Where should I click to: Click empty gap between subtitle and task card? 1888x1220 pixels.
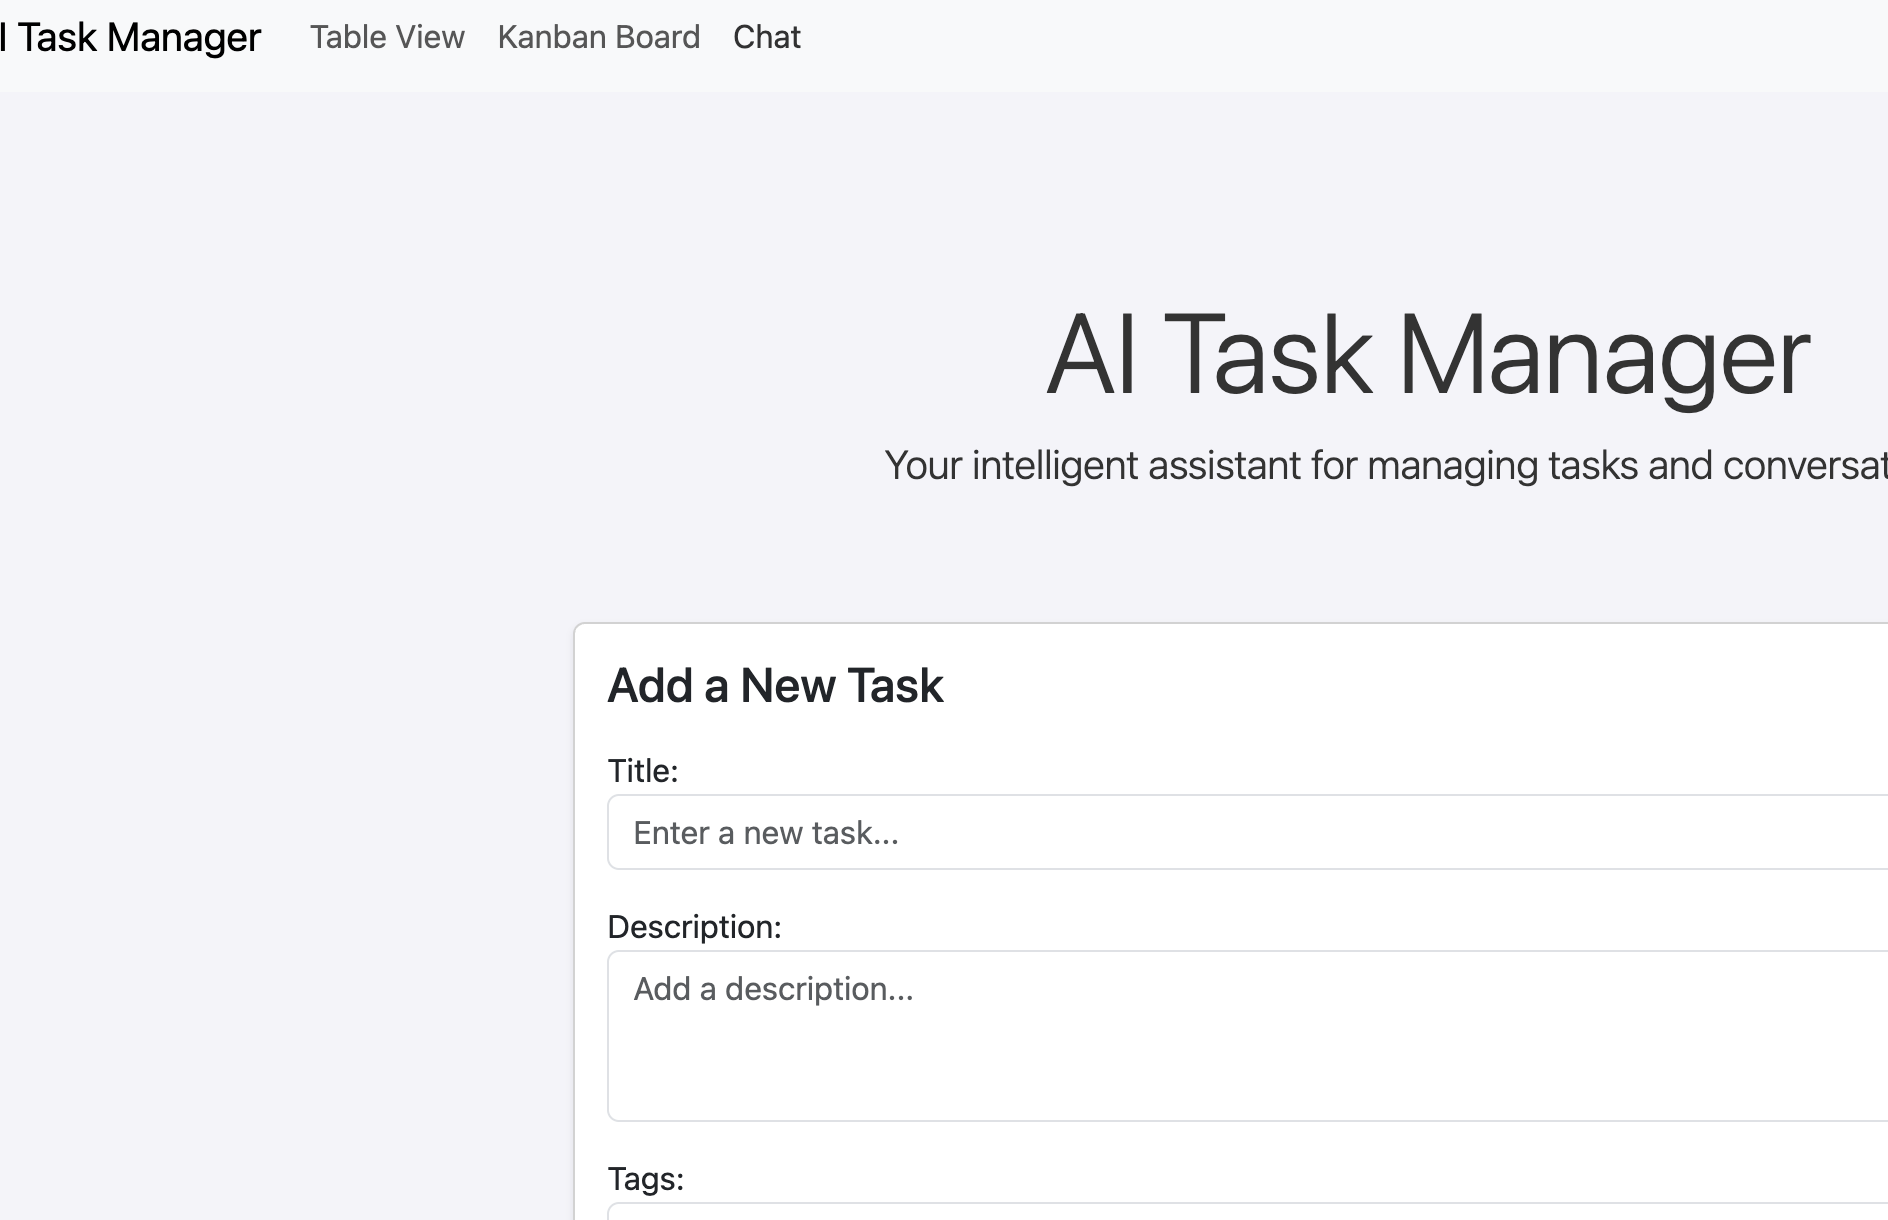1200,560
